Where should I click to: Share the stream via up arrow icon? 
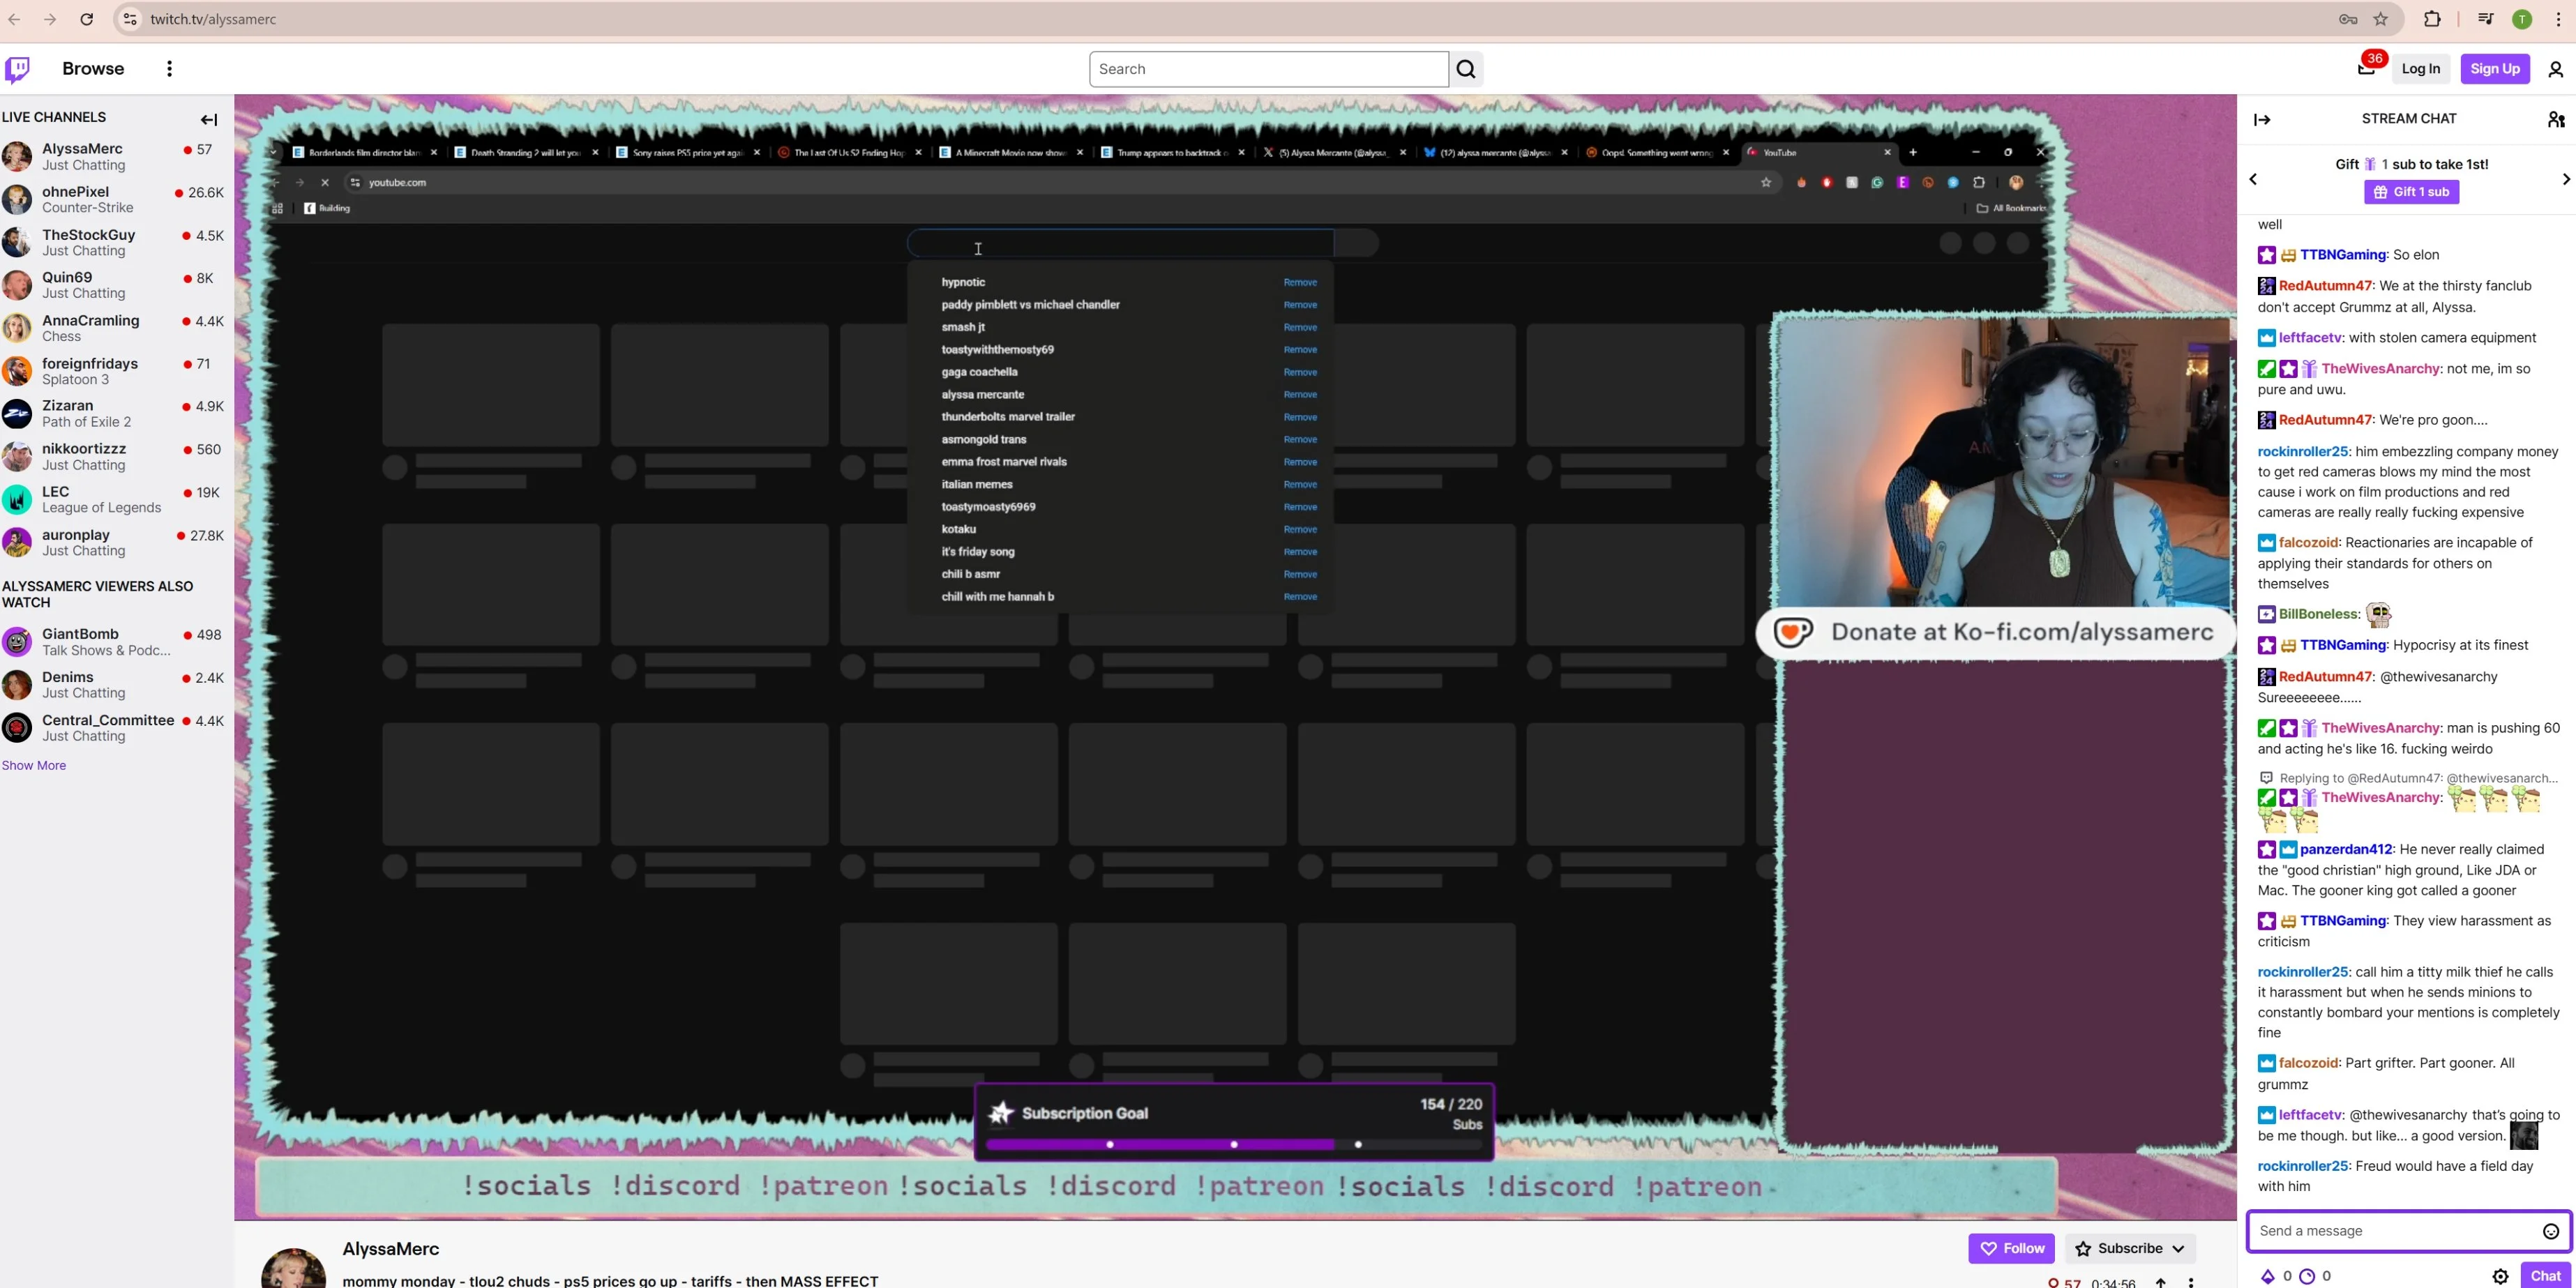tap(2161, 1282)
